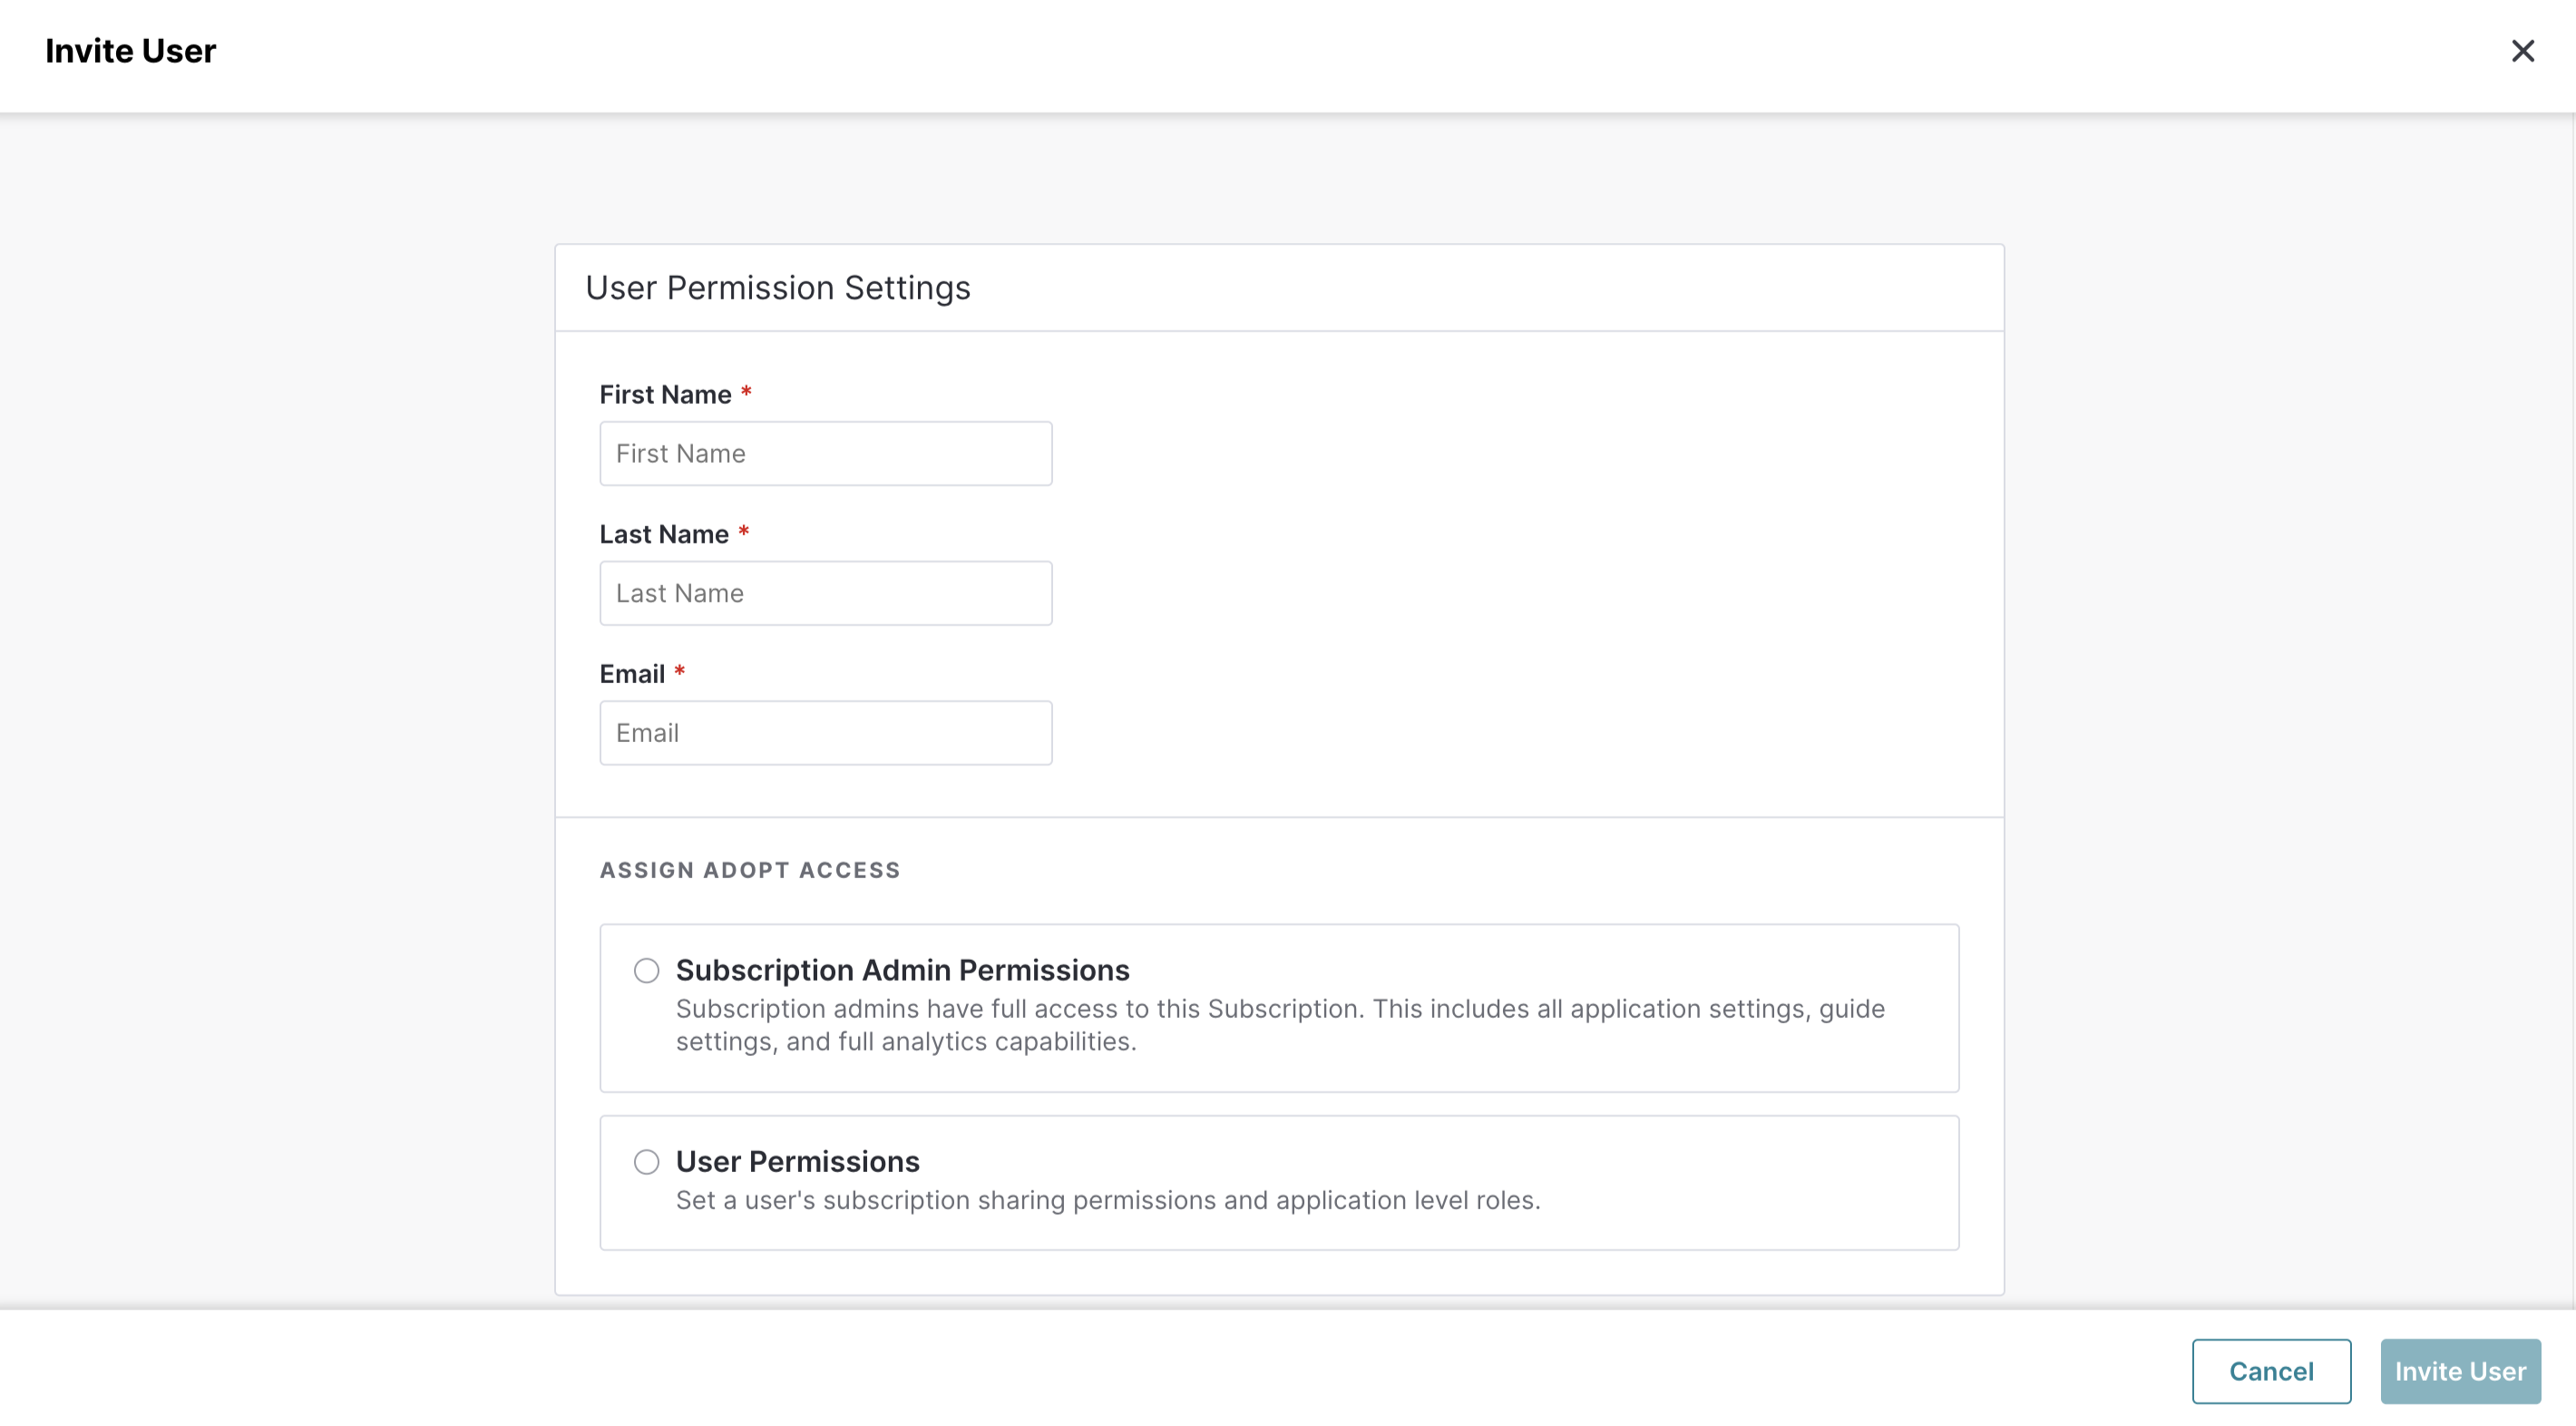
Task: Select the User Permissions radio button
Action: pos(647,1161)
